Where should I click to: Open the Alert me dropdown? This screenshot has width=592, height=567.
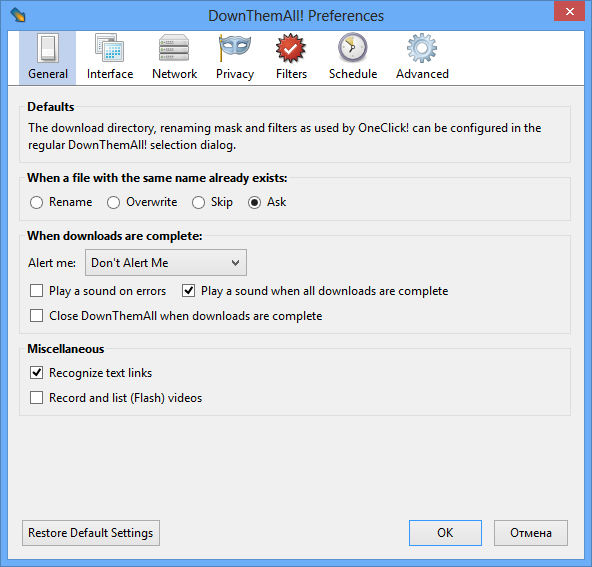click(166, 262)
